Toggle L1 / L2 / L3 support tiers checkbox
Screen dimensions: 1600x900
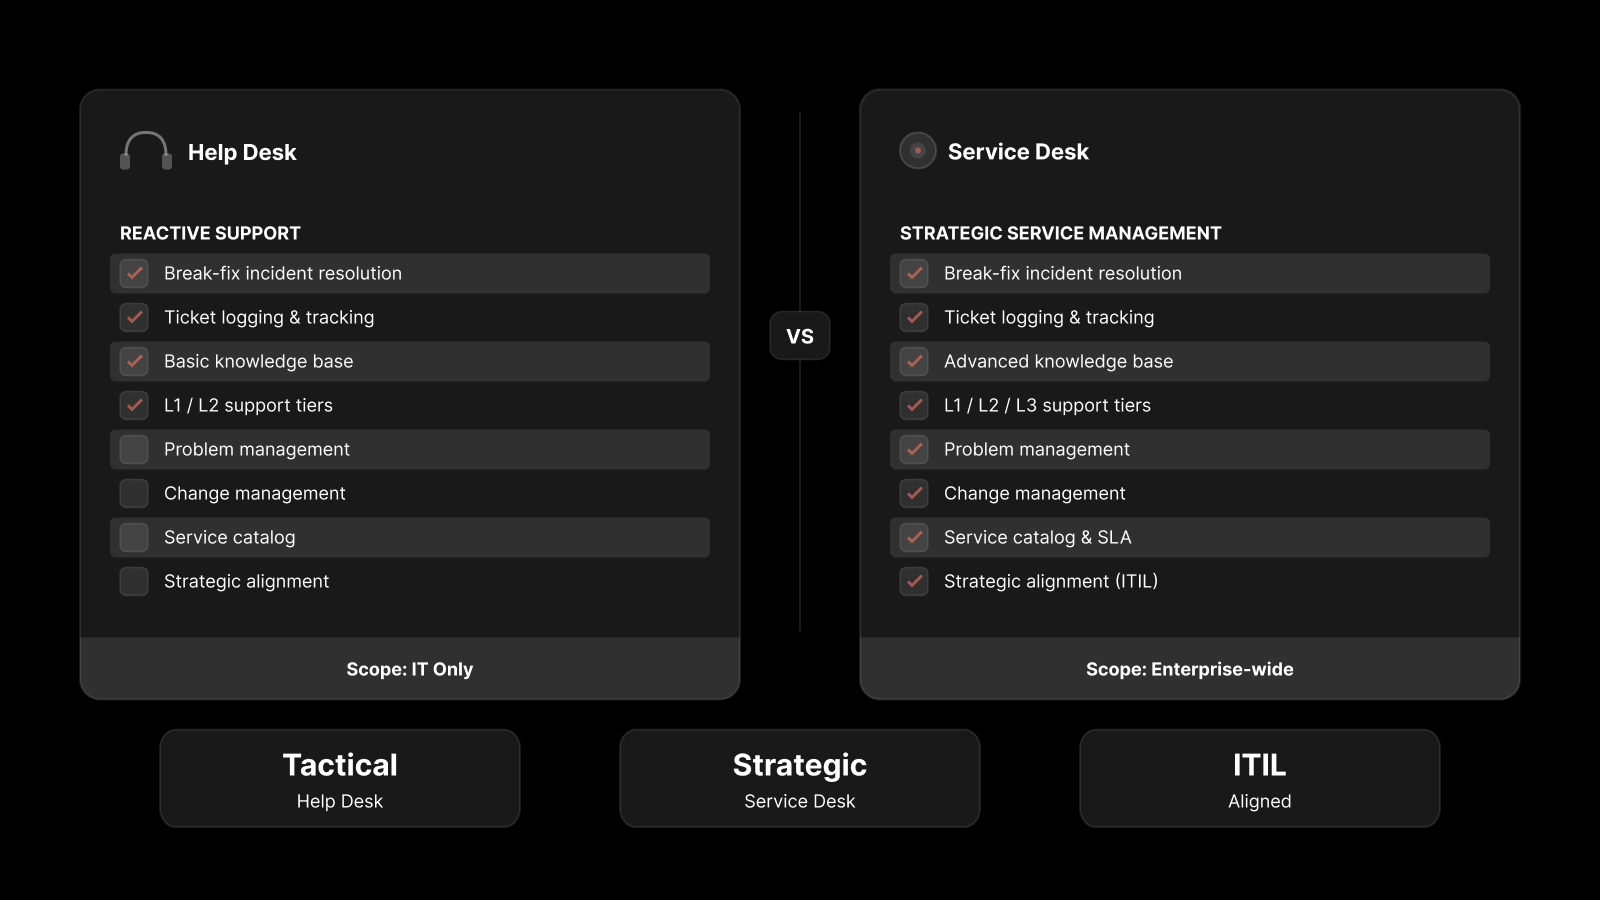coord(914,405)
